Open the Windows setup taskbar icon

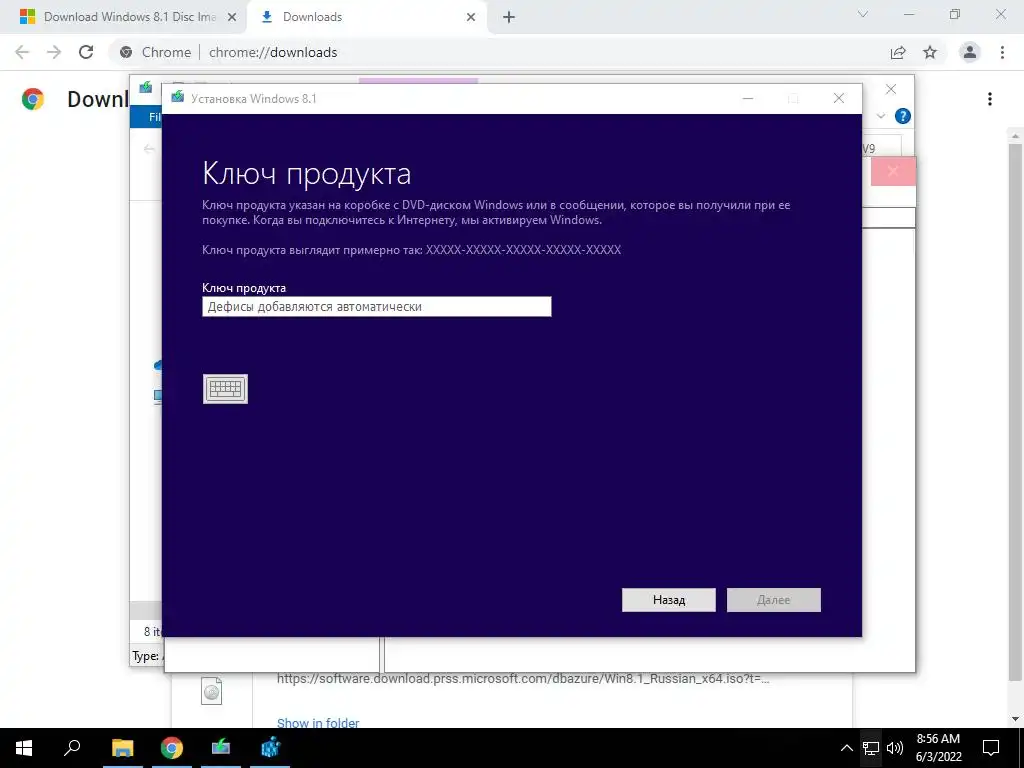221,748
